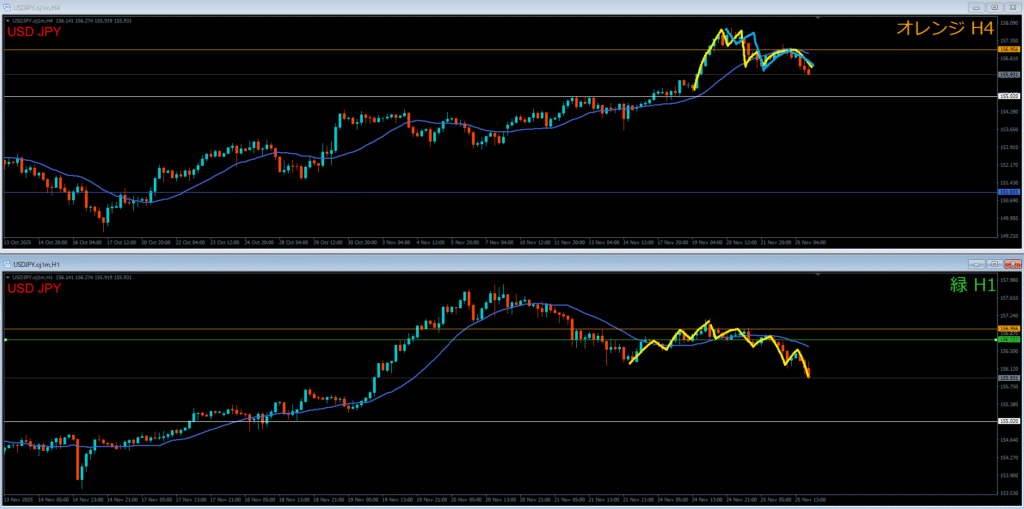Screen dimensions: 1024x509
Task: Select the orange horizontal line on H4 chart
Action: tap(400, 49)
